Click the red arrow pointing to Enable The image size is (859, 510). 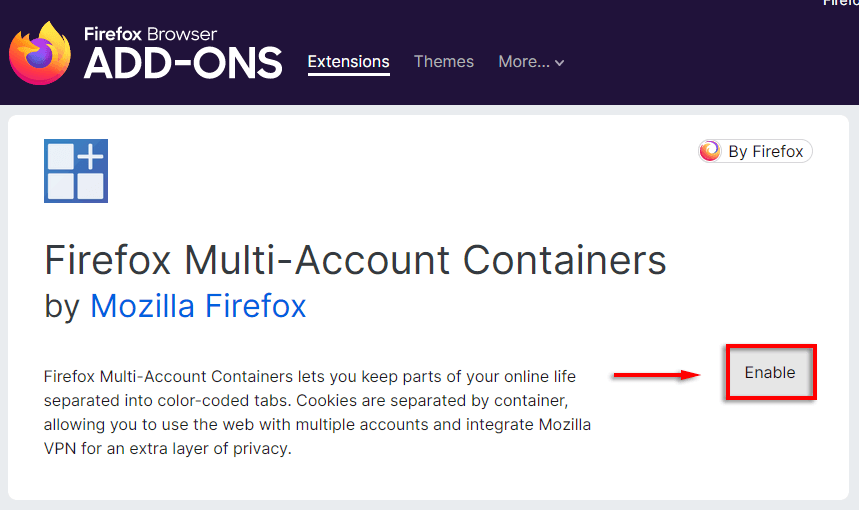tap(655, 375)
